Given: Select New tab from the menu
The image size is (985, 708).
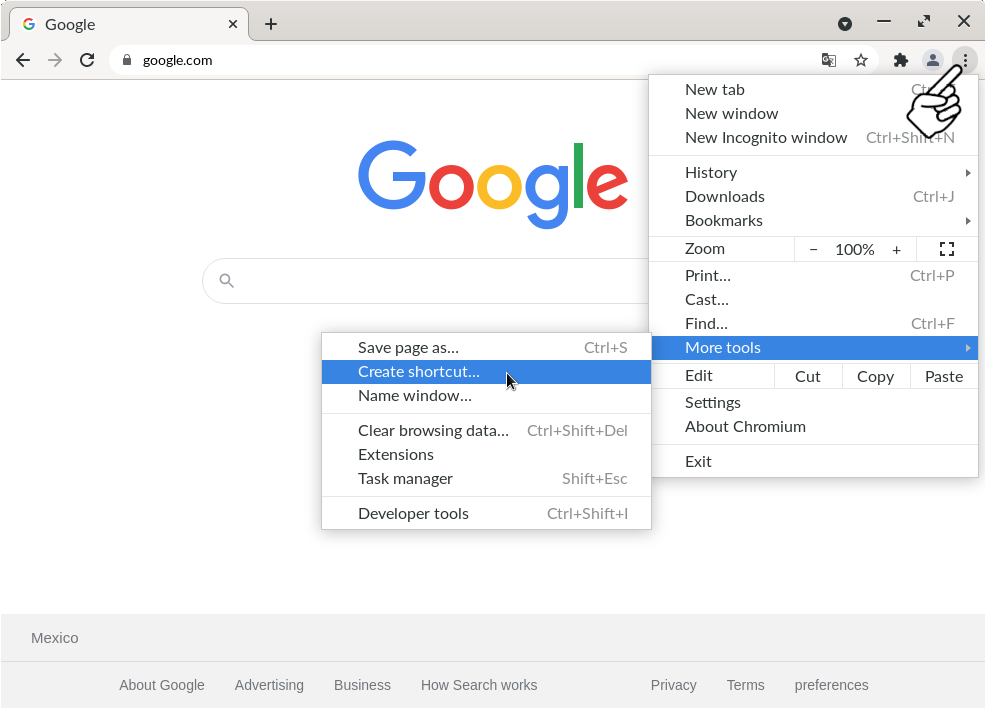Looking at the screenshot, I should click(x=814, y=90).
